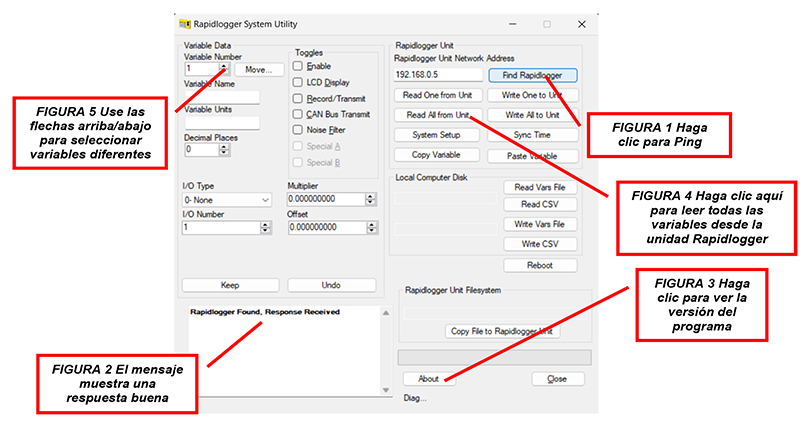800x432 pixels.
Task: Toggle the Special A checkbox
Action: point(298,146)
